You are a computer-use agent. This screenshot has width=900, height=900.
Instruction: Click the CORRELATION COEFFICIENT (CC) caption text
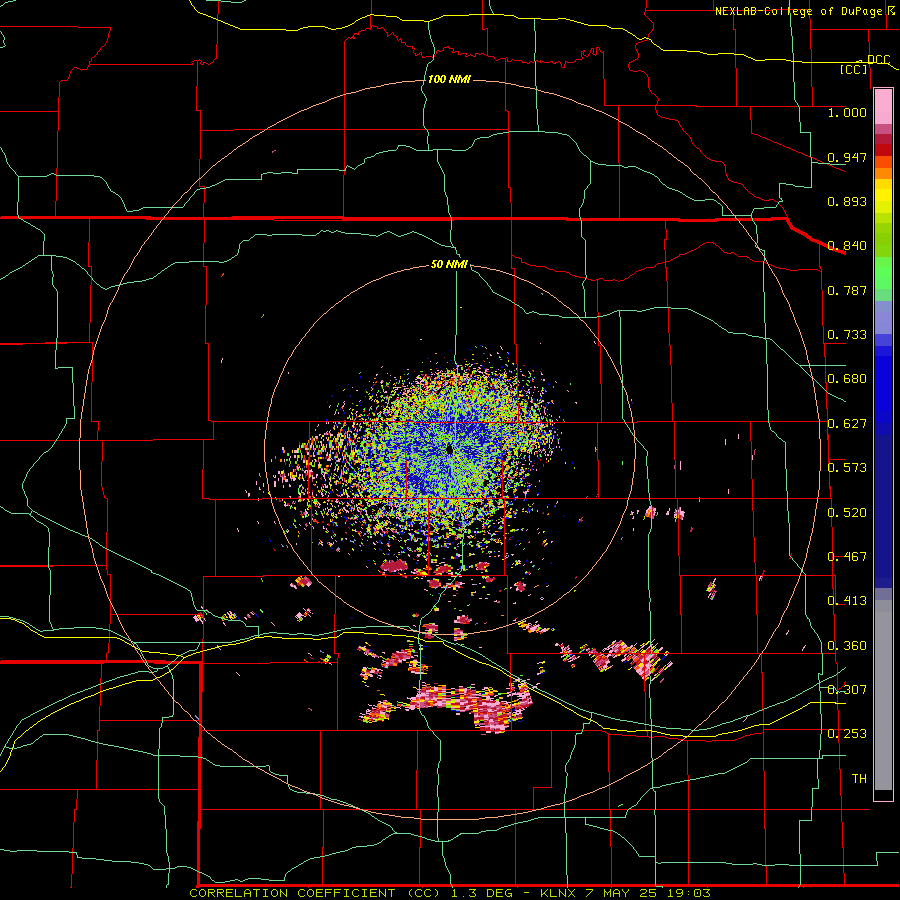(x=315, y=893)
